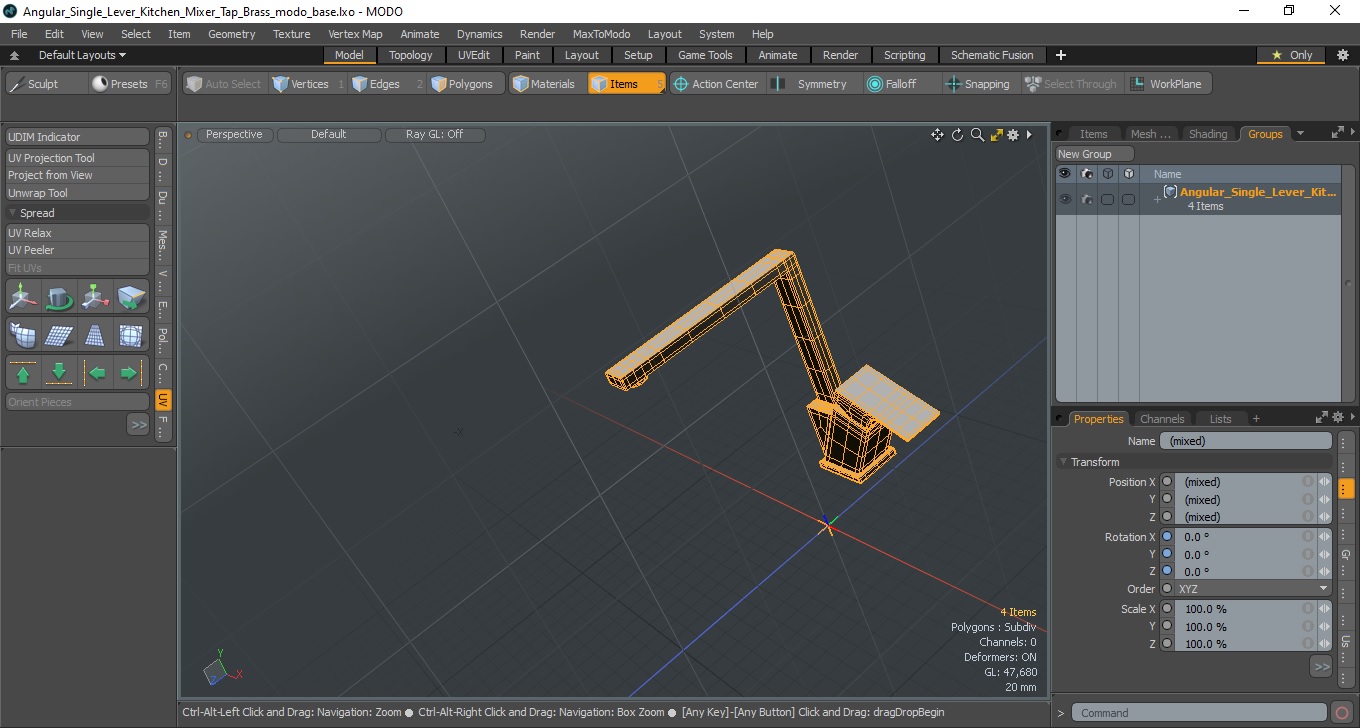Click the spherical UV grid icon

pyautogui.click(x=131, y=335)
